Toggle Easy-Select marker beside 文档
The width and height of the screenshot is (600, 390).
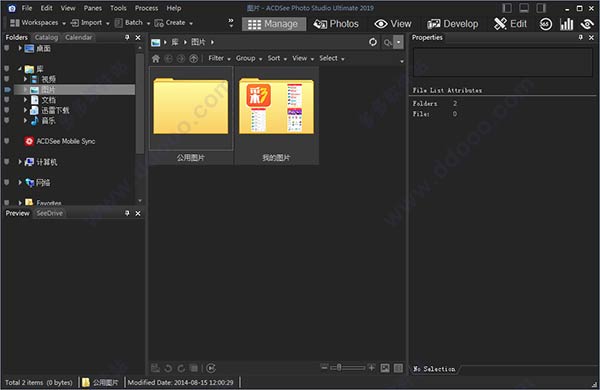pyautogui.click(x=7, y=100)
